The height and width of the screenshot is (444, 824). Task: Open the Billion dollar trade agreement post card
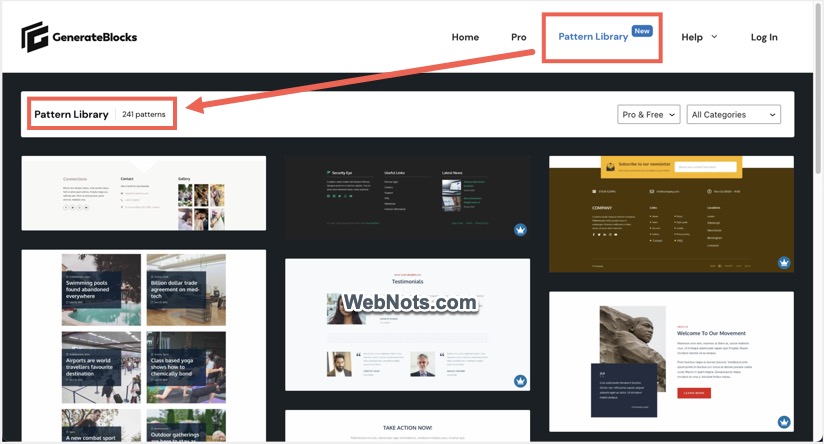pyautogui.click(x=186, y=290)
